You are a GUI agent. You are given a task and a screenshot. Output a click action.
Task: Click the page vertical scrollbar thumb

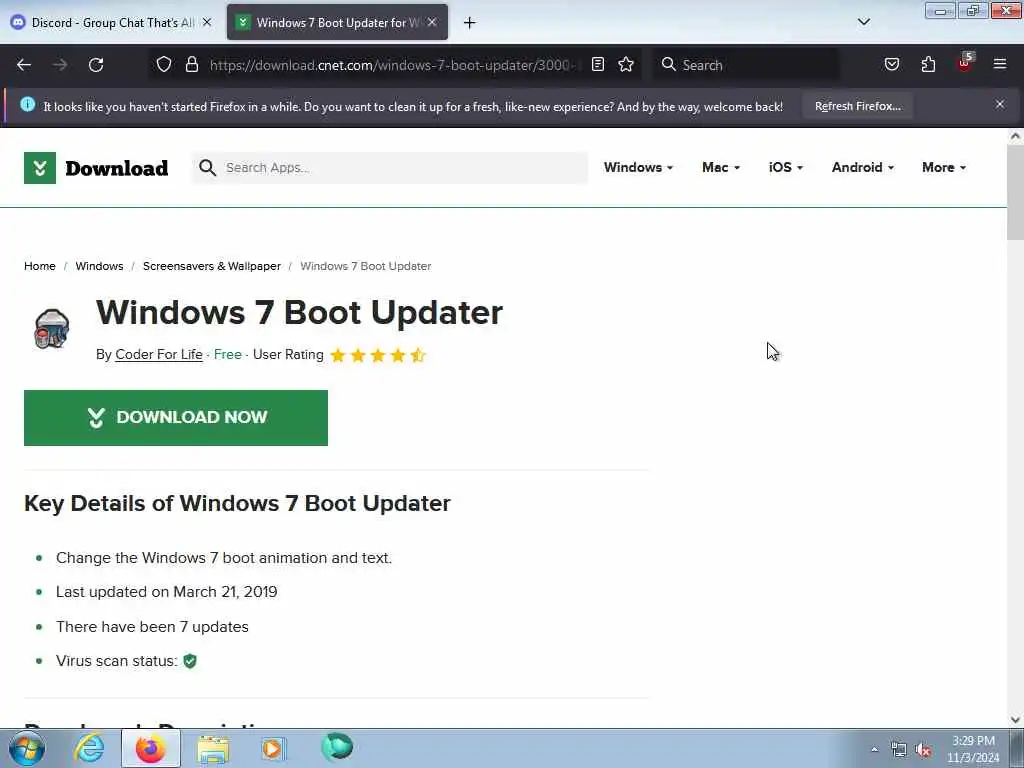click(1016, 193)
